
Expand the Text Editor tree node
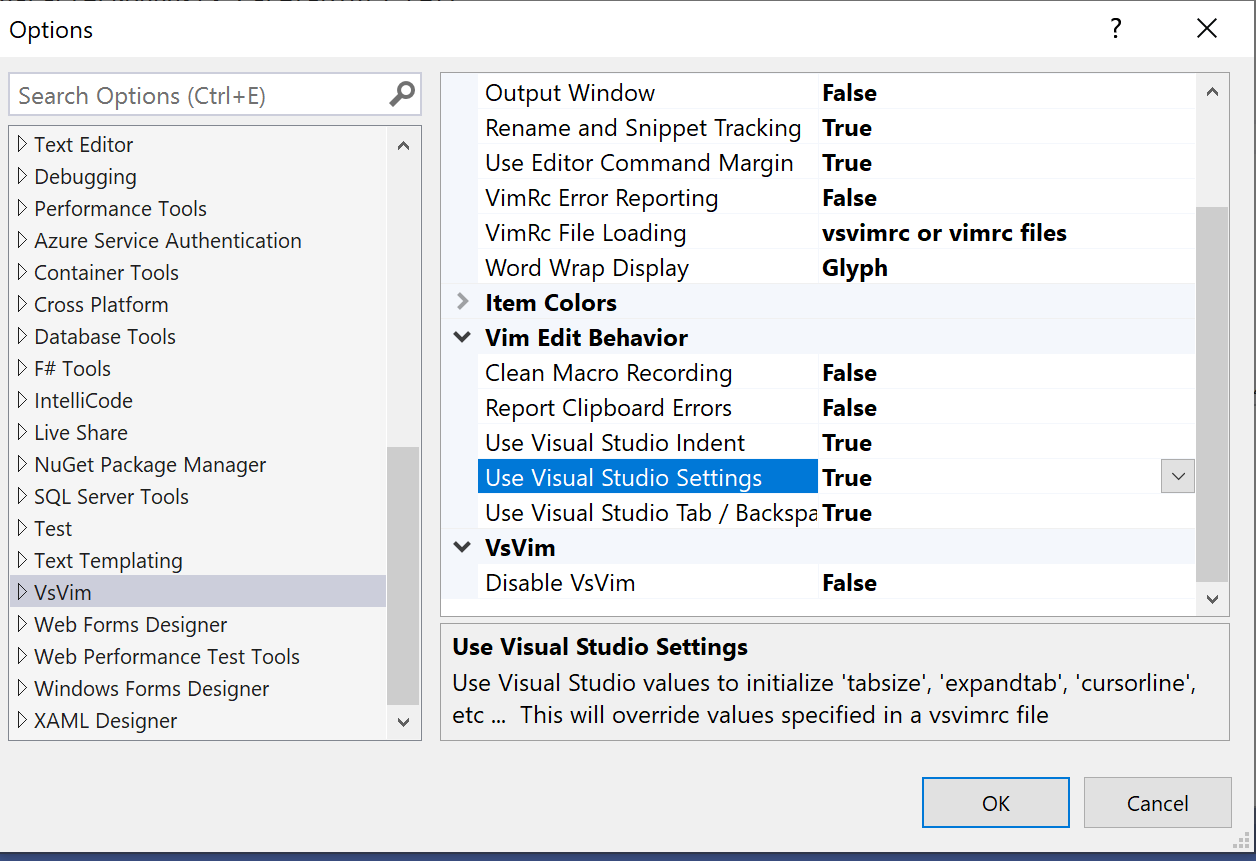click(22, 144)
